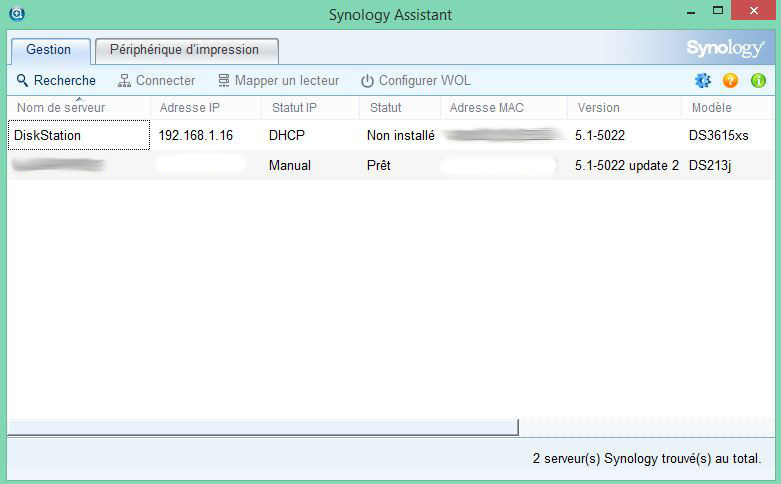Click the Statut column header

(400, 108)
